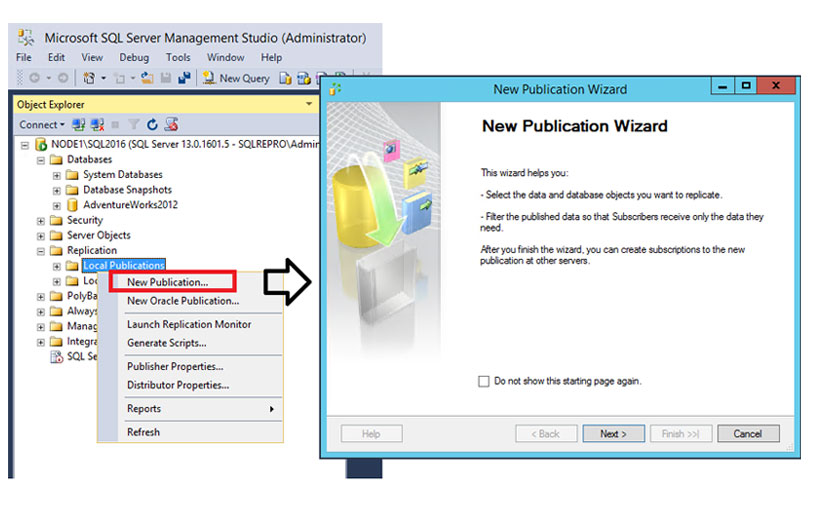Click the Filter icon in Object Explorer toolbar
This screenshot has height=508, width=815.
pos(134,125)
